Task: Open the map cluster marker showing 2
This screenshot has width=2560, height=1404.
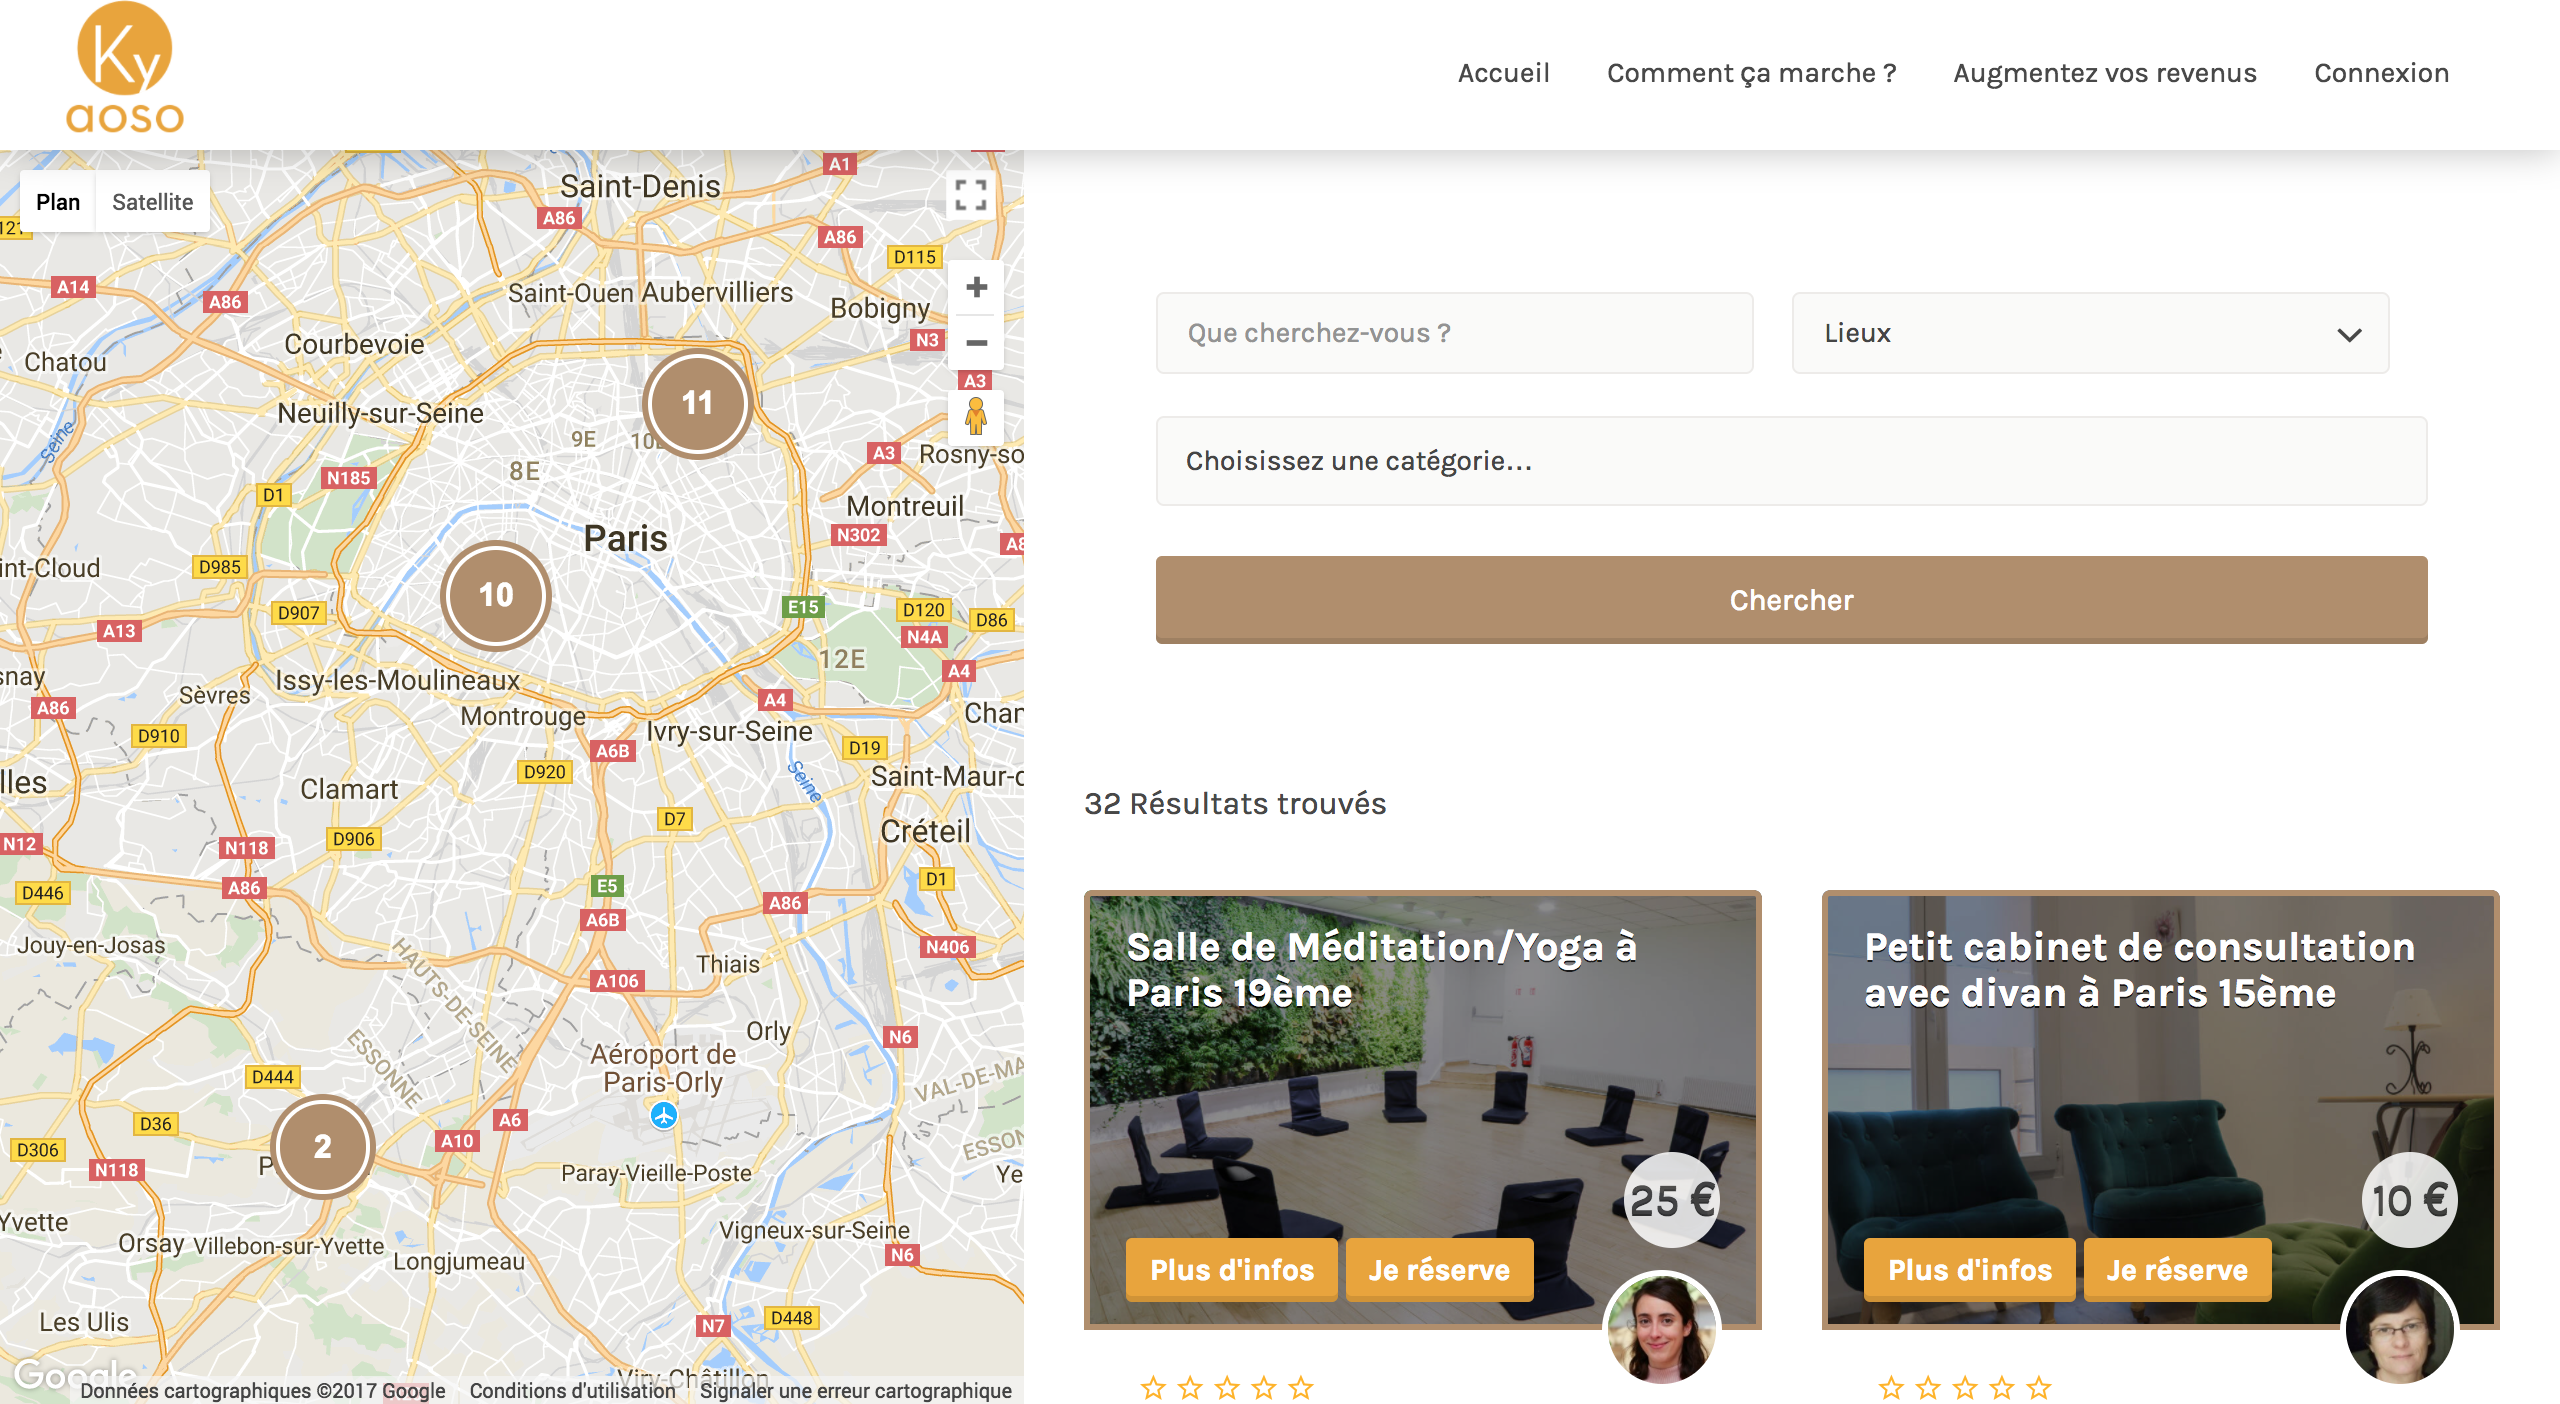Action: (x=322, y=1146)
